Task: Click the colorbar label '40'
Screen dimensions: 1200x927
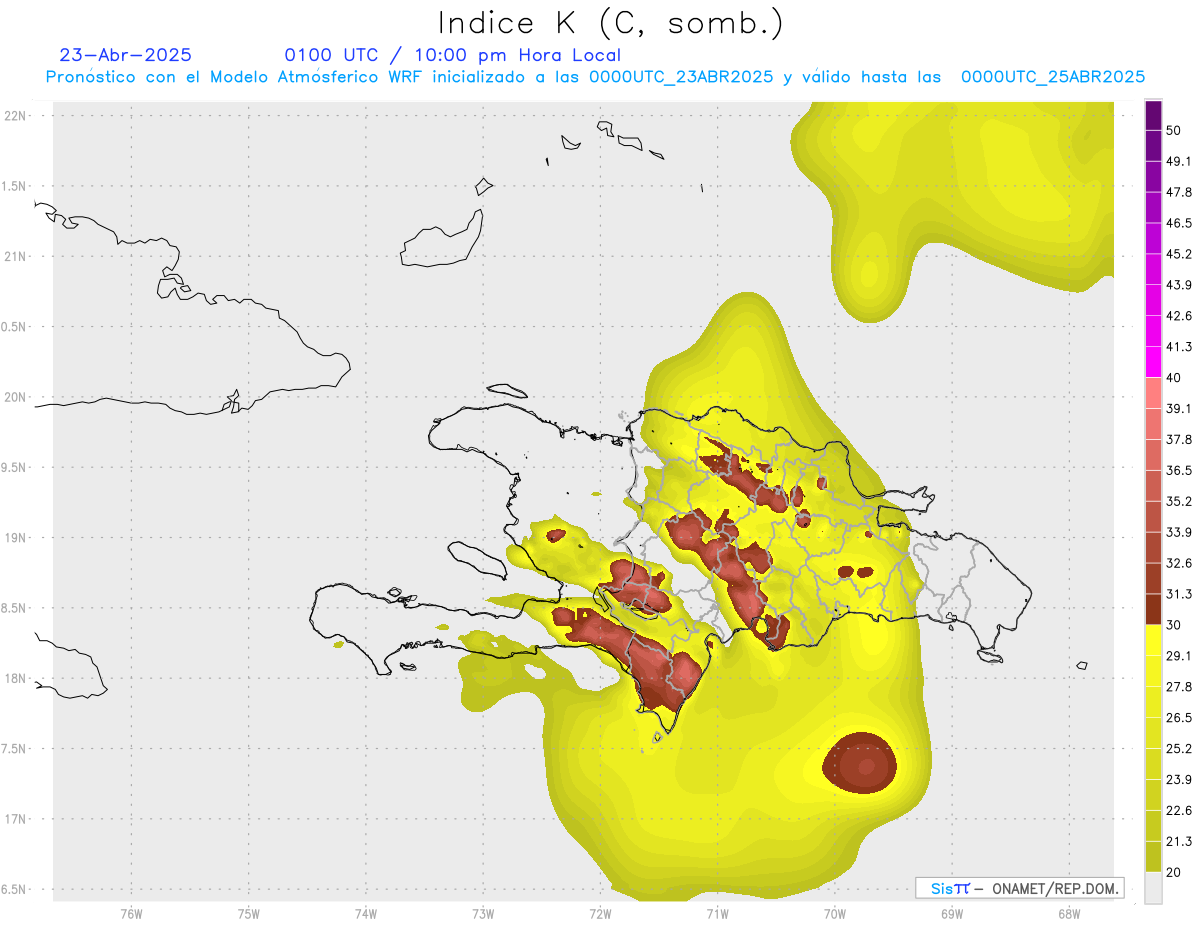Action: click(x=1174, y=378)
